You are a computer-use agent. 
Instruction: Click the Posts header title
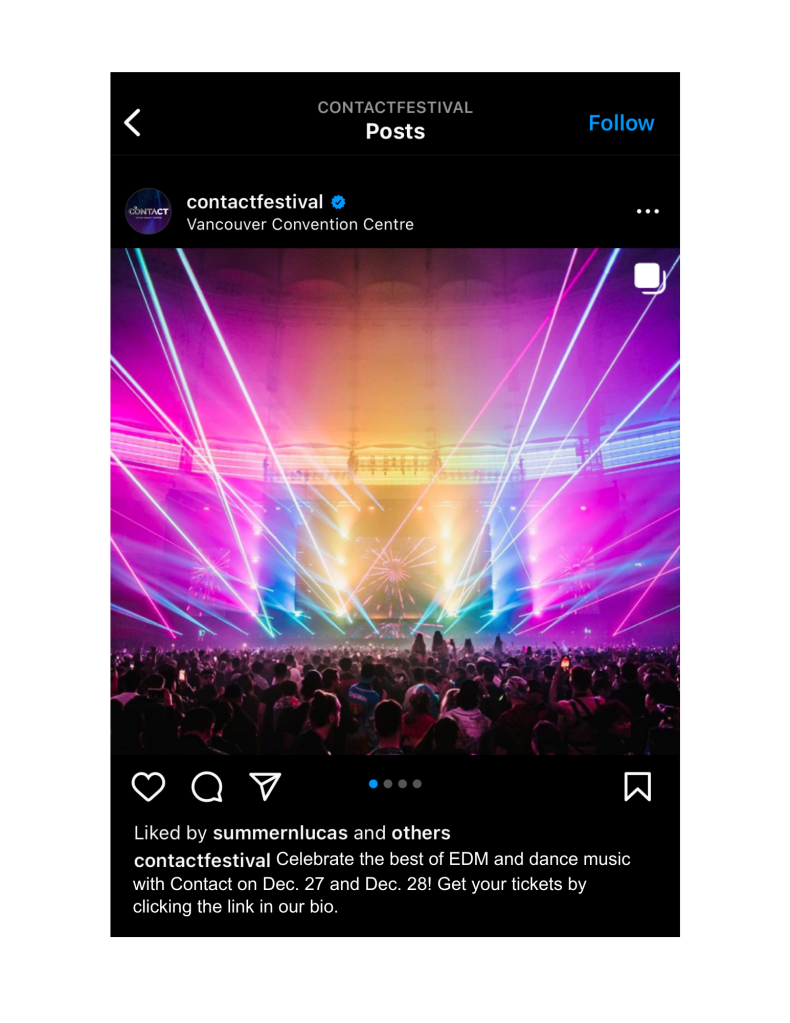[395, 131]
